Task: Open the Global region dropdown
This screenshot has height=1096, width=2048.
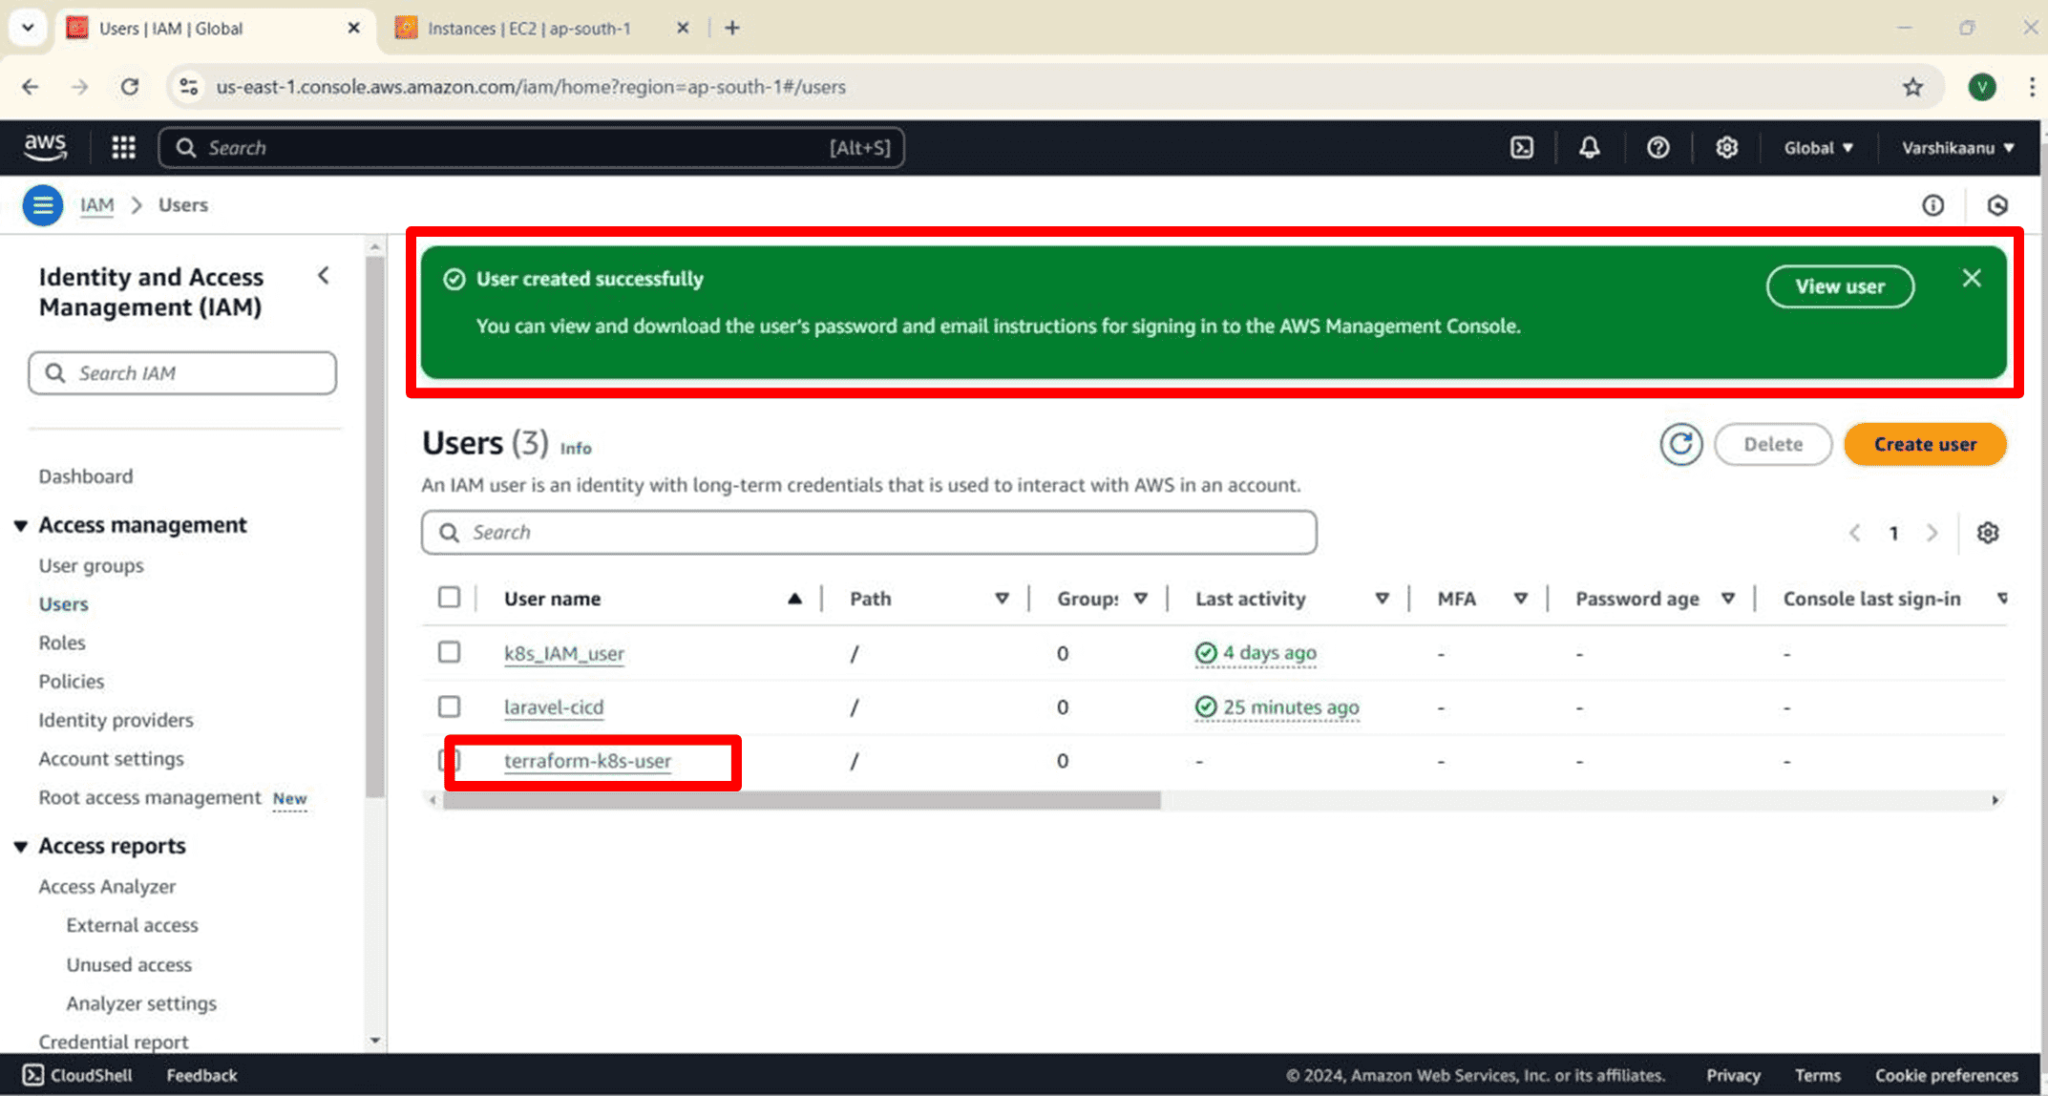Action: [x=1817, y=147]
